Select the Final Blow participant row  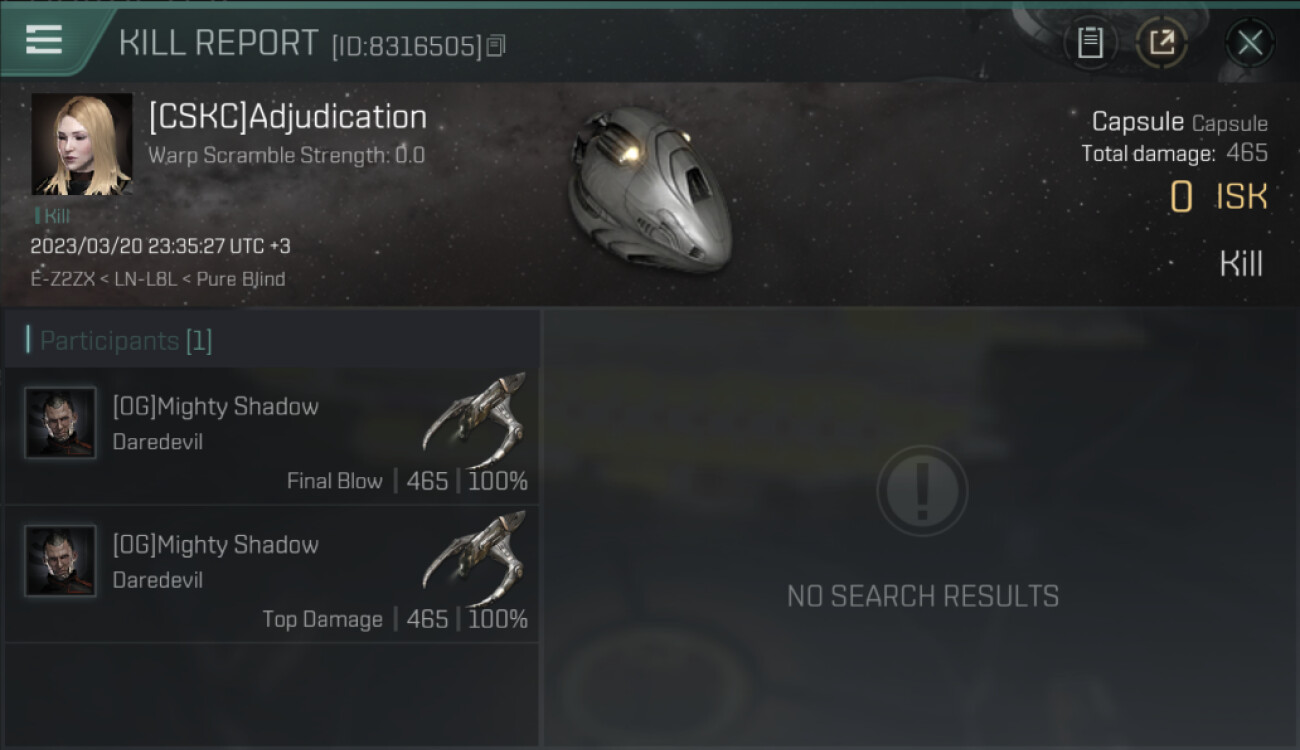coord(272,437)
